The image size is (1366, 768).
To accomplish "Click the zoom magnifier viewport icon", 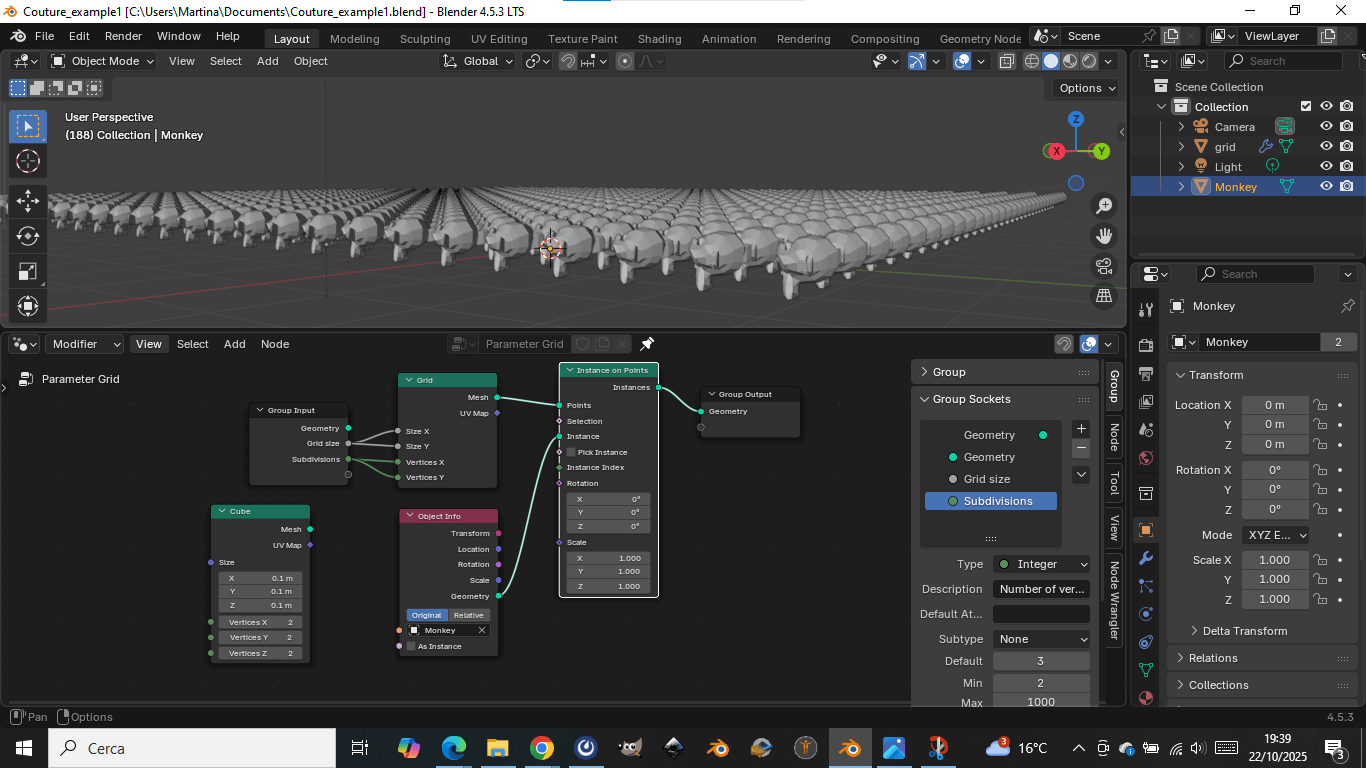I will (x=1104, y=206).
